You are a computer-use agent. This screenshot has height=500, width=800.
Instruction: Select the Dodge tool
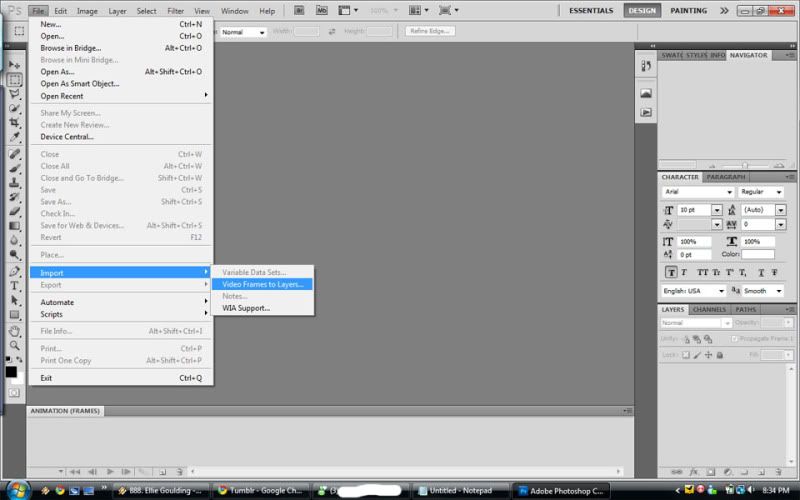pos(14,254)
